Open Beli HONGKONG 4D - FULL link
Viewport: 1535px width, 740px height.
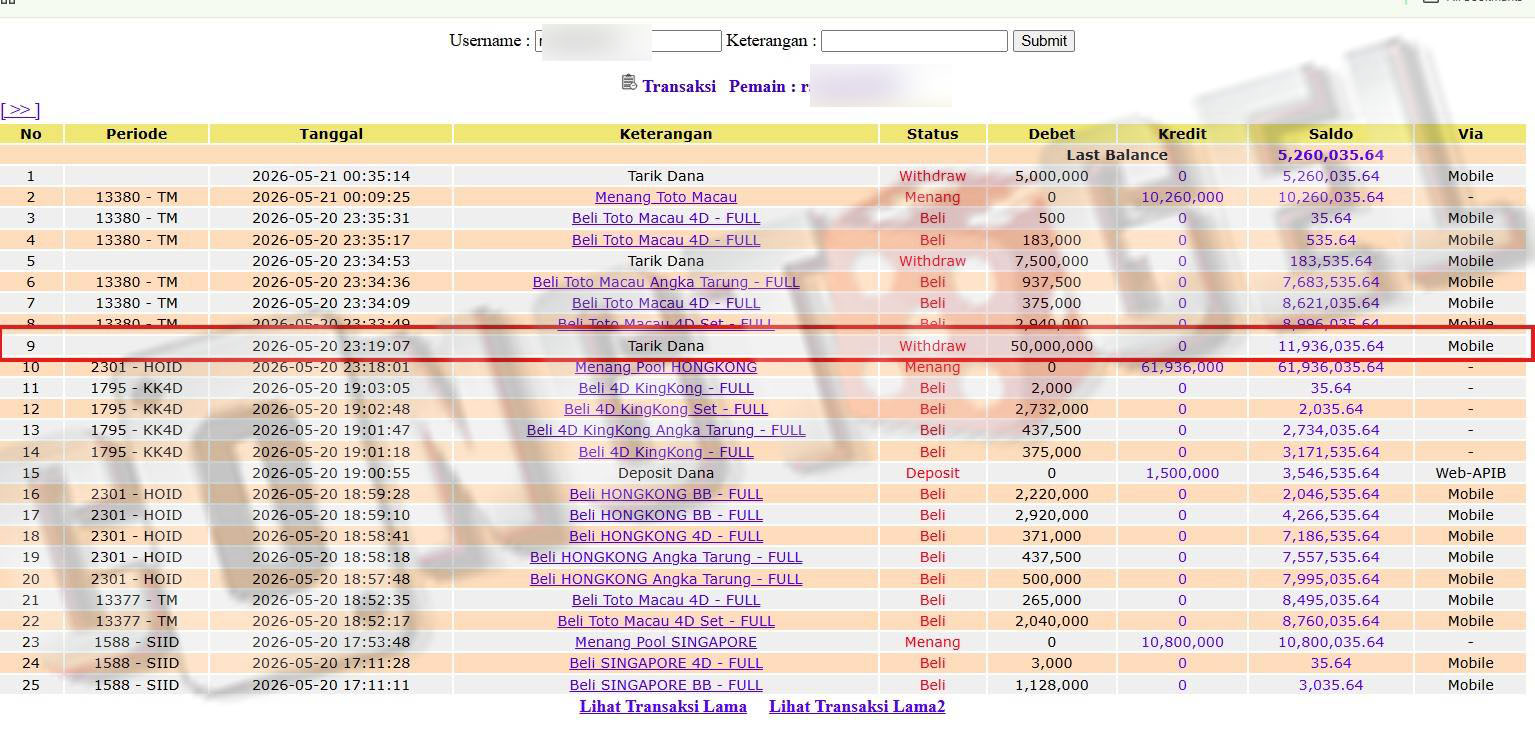666,536
